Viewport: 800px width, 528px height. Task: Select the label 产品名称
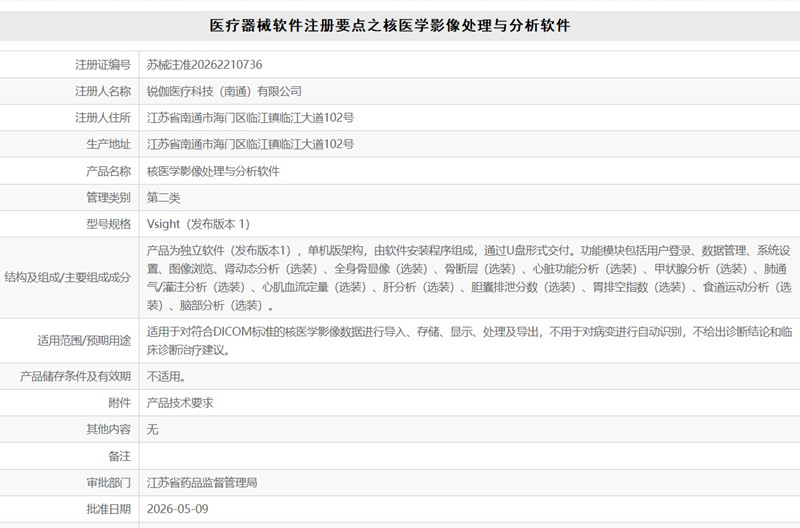tap(109, 171)
